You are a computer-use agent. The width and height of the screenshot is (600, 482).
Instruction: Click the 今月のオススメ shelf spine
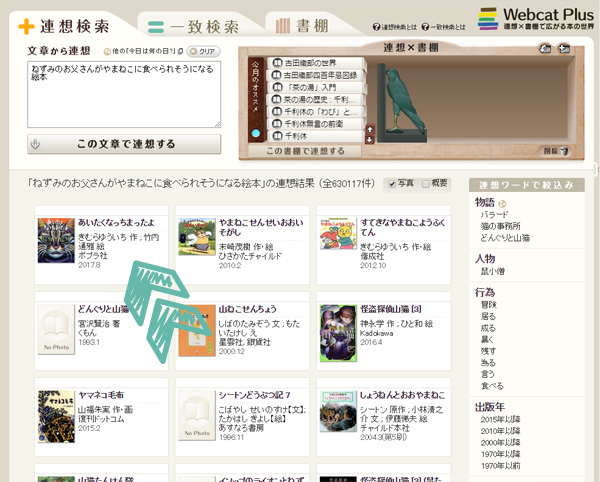256,100
